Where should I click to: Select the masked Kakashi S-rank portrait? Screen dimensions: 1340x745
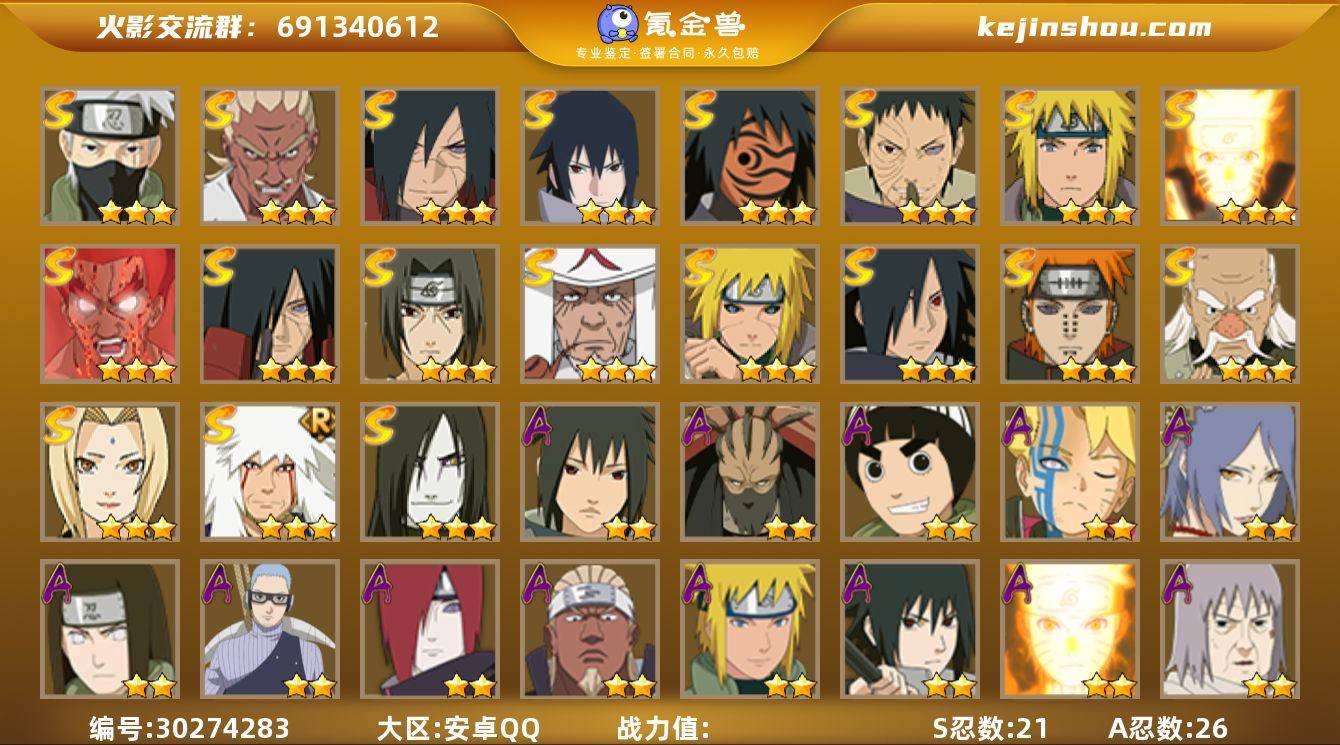coord(110,156)
